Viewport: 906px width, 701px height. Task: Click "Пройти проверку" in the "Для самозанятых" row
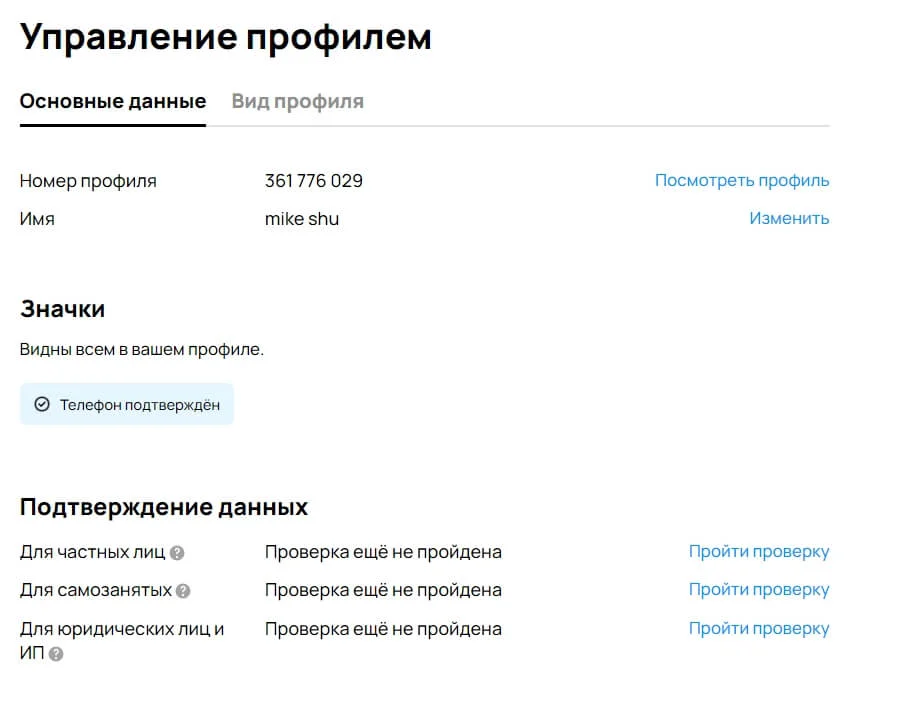(x=758, y=590)
